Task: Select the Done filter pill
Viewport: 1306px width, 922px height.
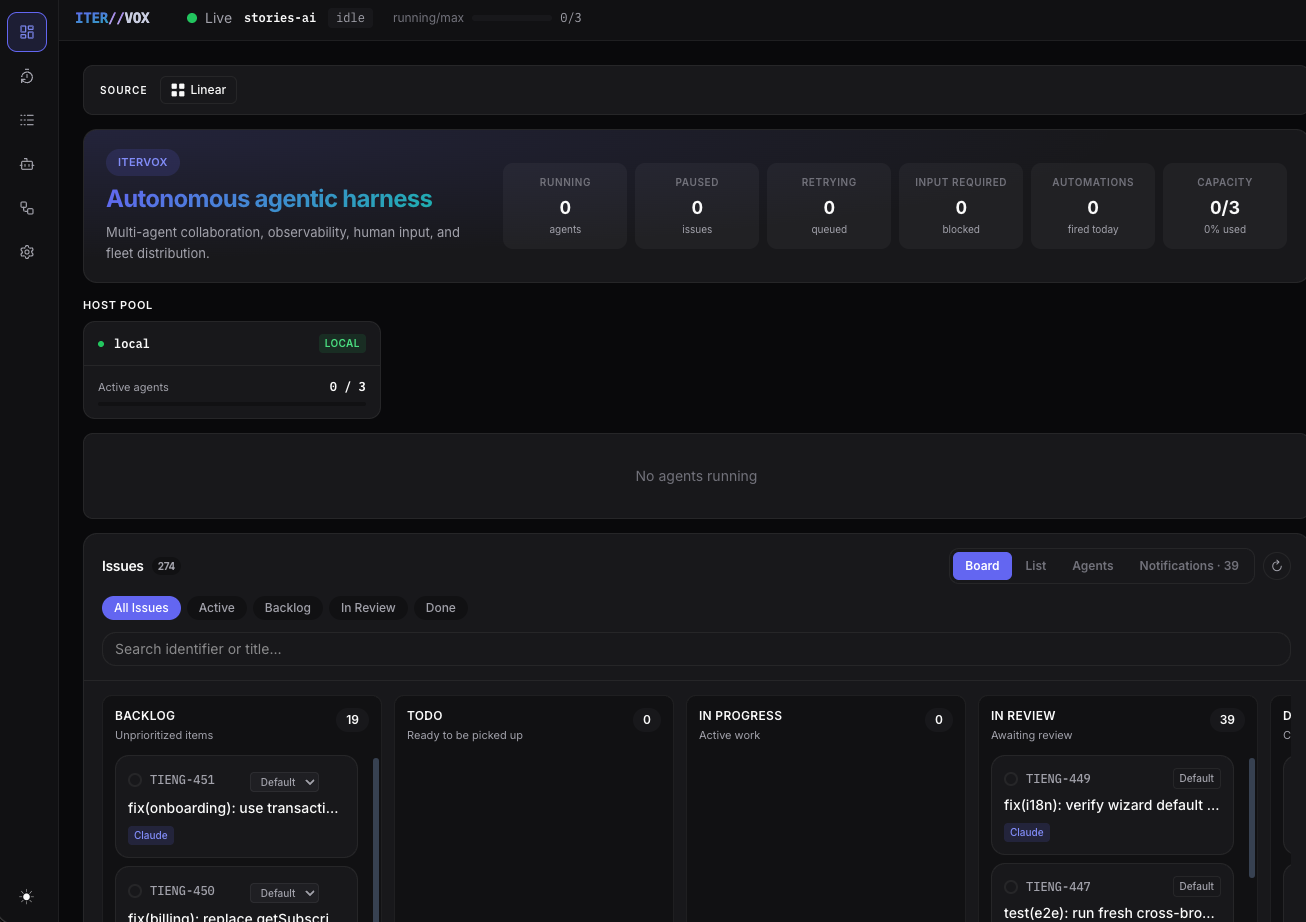Action: pyautogui.click(x=440, y=608)
